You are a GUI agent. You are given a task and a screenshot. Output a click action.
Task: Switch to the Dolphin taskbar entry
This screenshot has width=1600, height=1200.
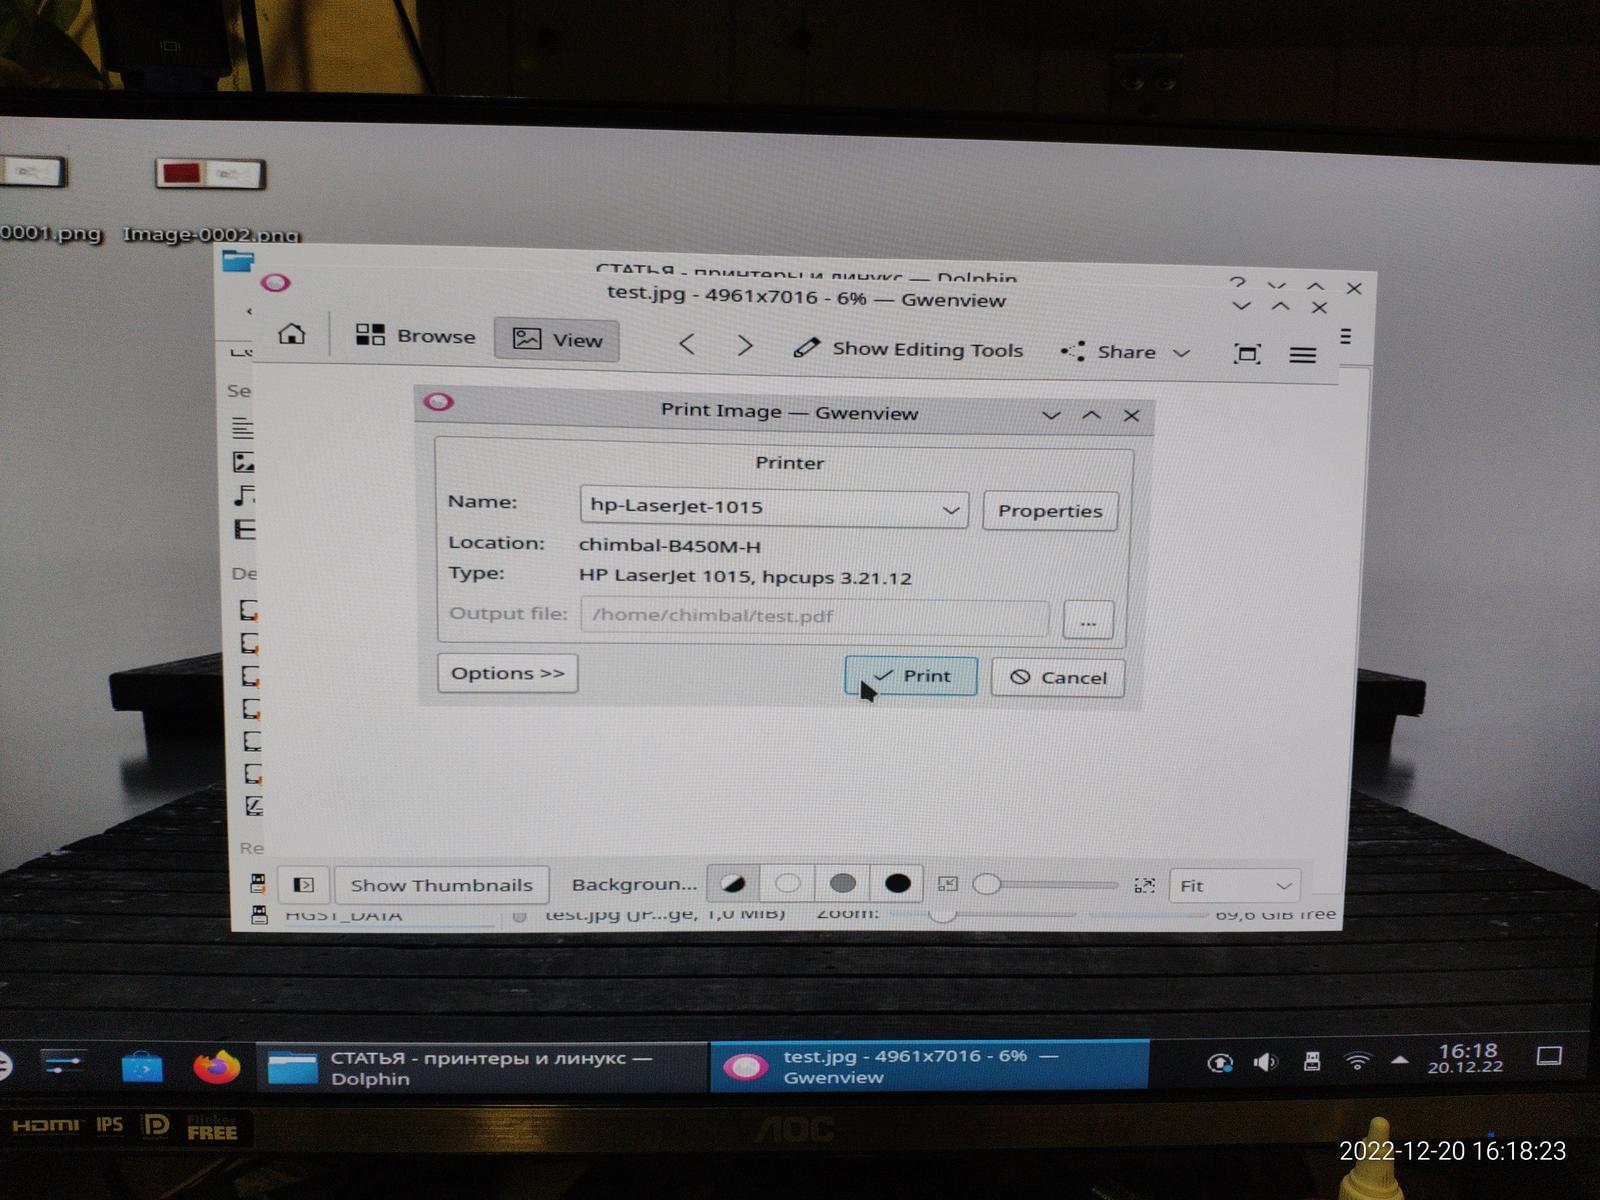tap(482, 1067)
